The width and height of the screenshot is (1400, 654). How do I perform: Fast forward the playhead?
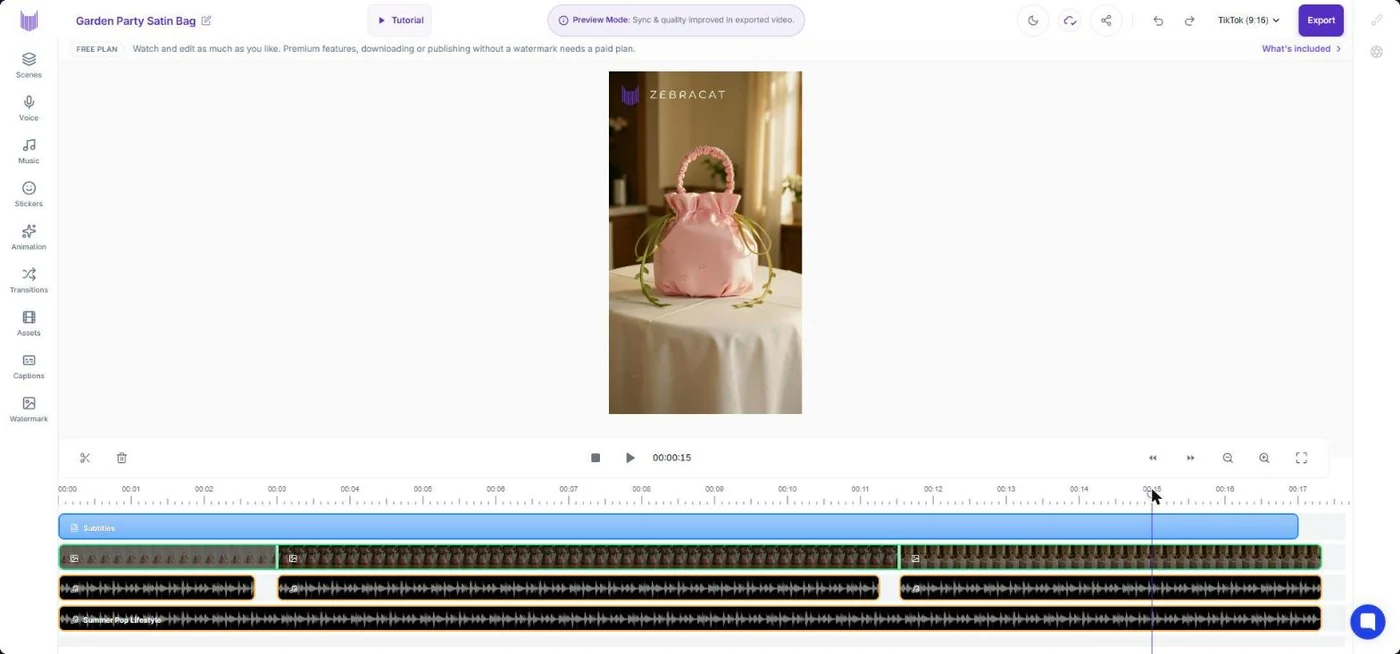click(1190, 458)
